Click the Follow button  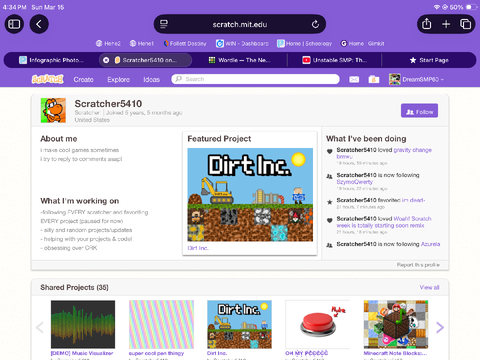[419, 111]
